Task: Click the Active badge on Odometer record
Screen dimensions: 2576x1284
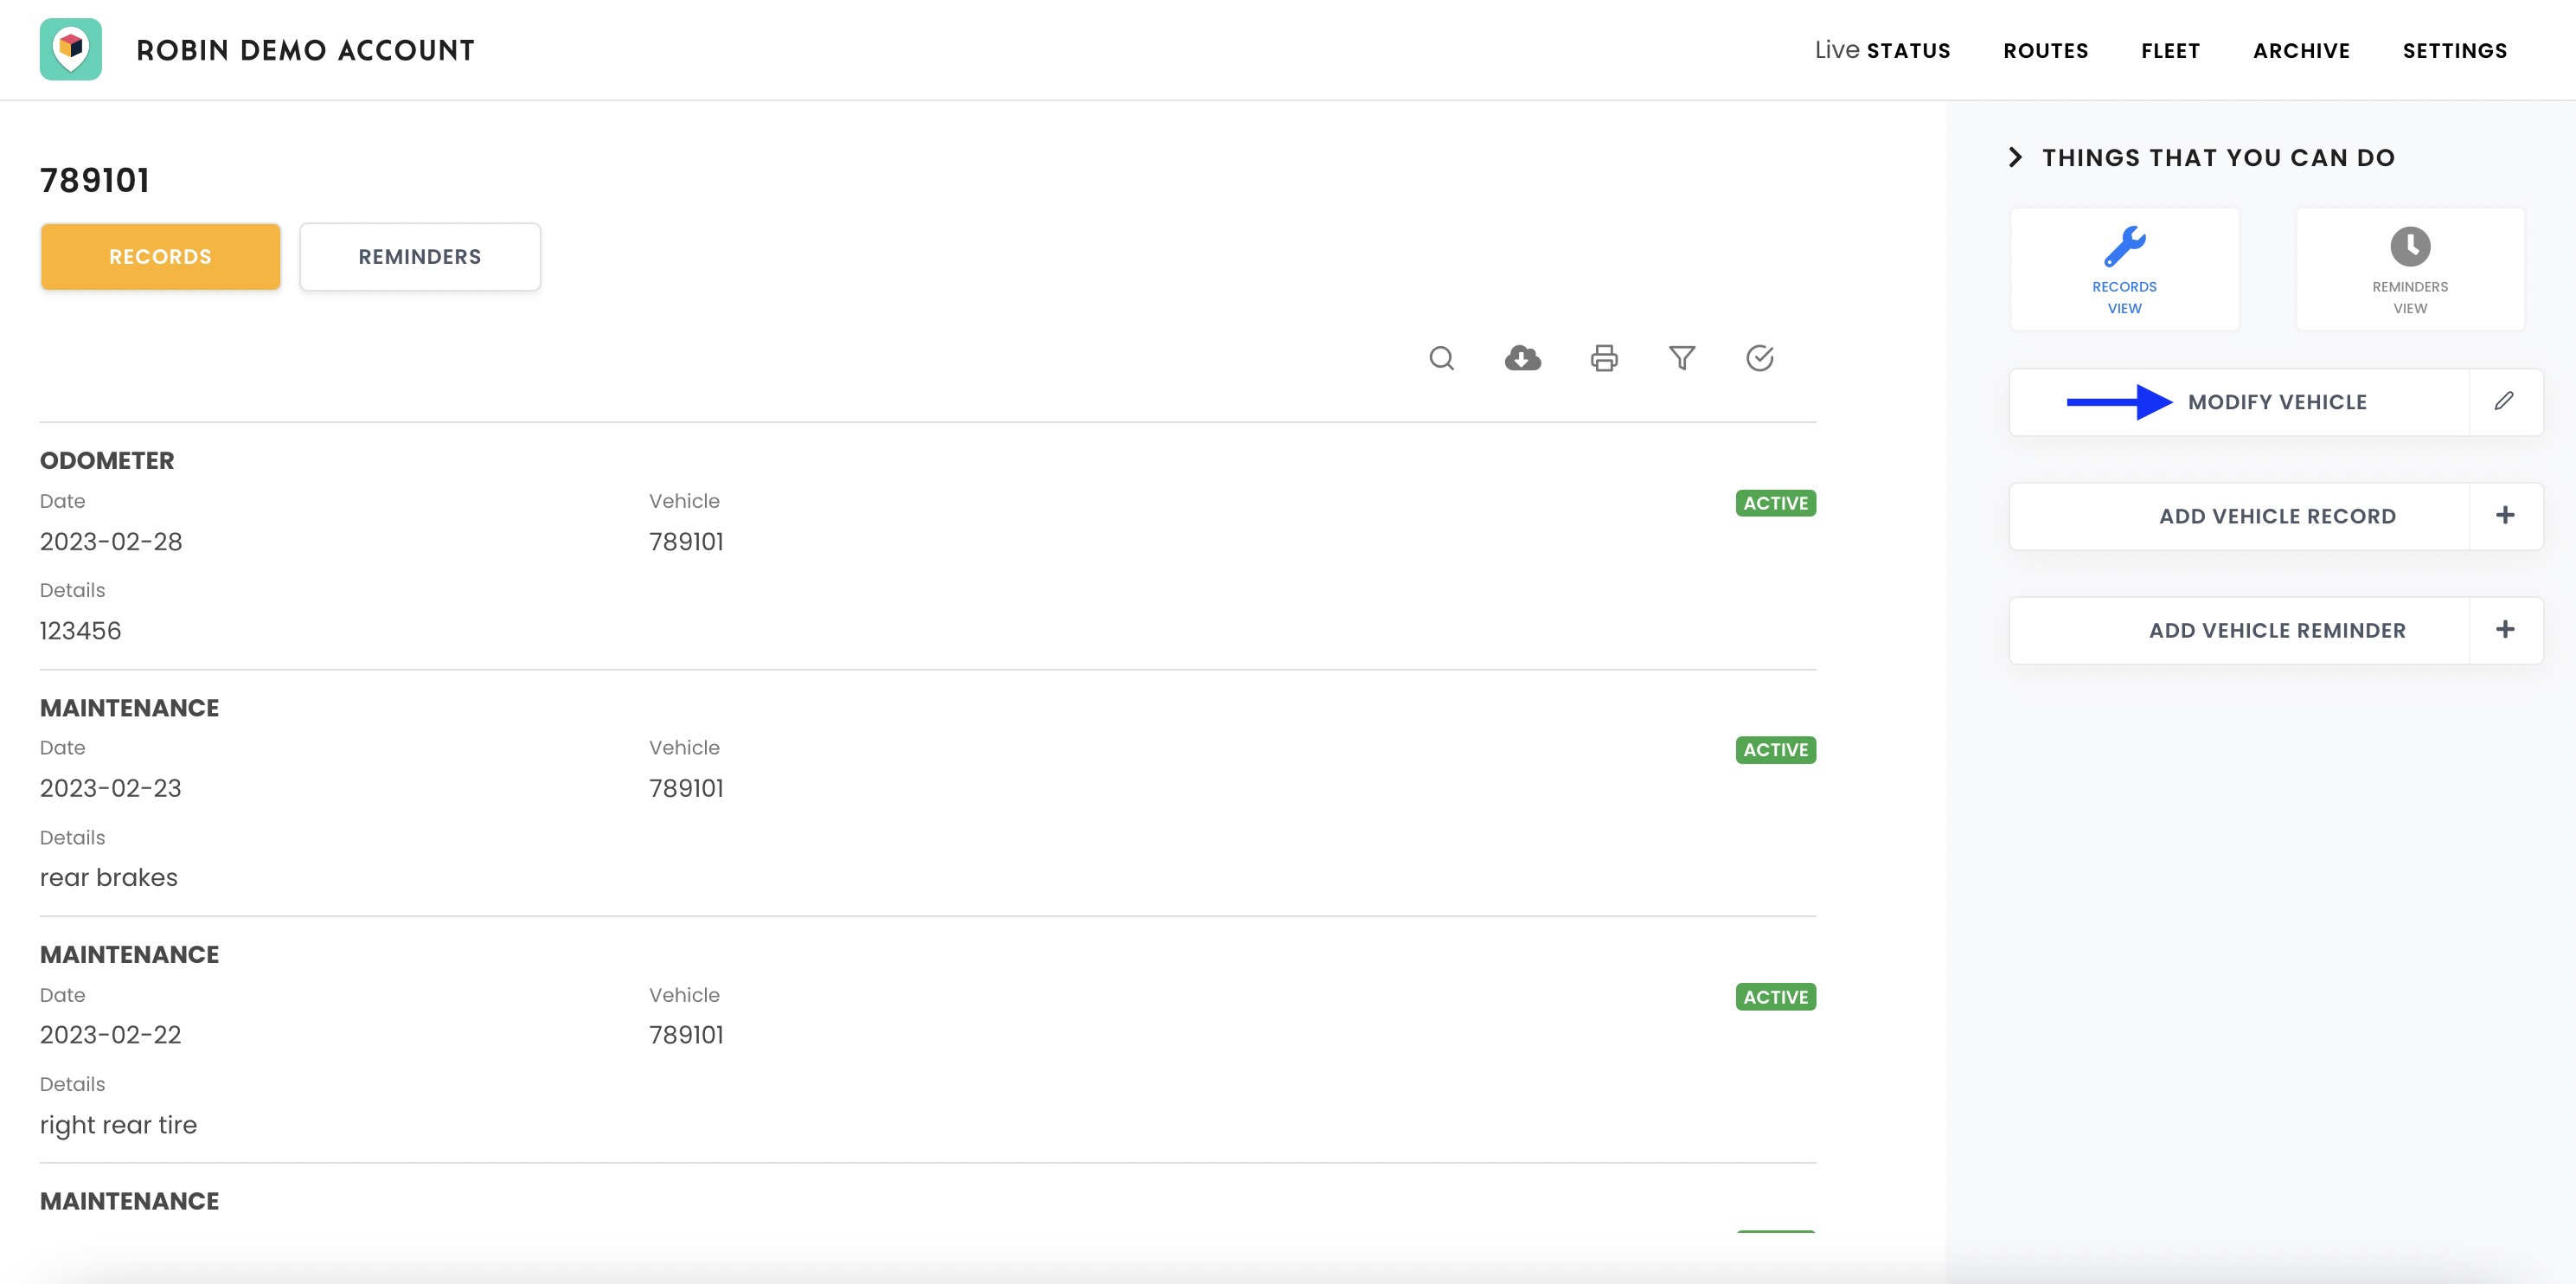Action: 1775,503
